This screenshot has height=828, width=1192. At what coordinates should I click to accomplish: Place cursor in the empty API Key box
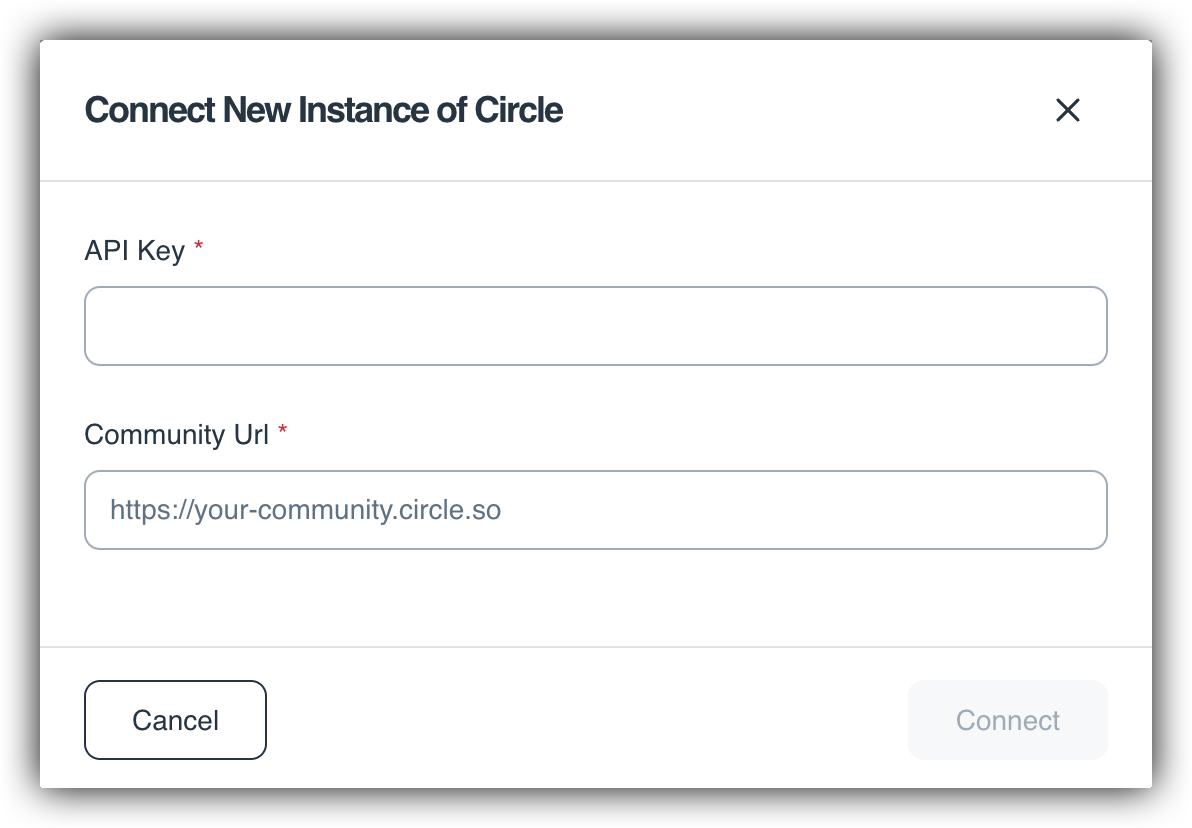pyautogui.click(x=595, y=326)
